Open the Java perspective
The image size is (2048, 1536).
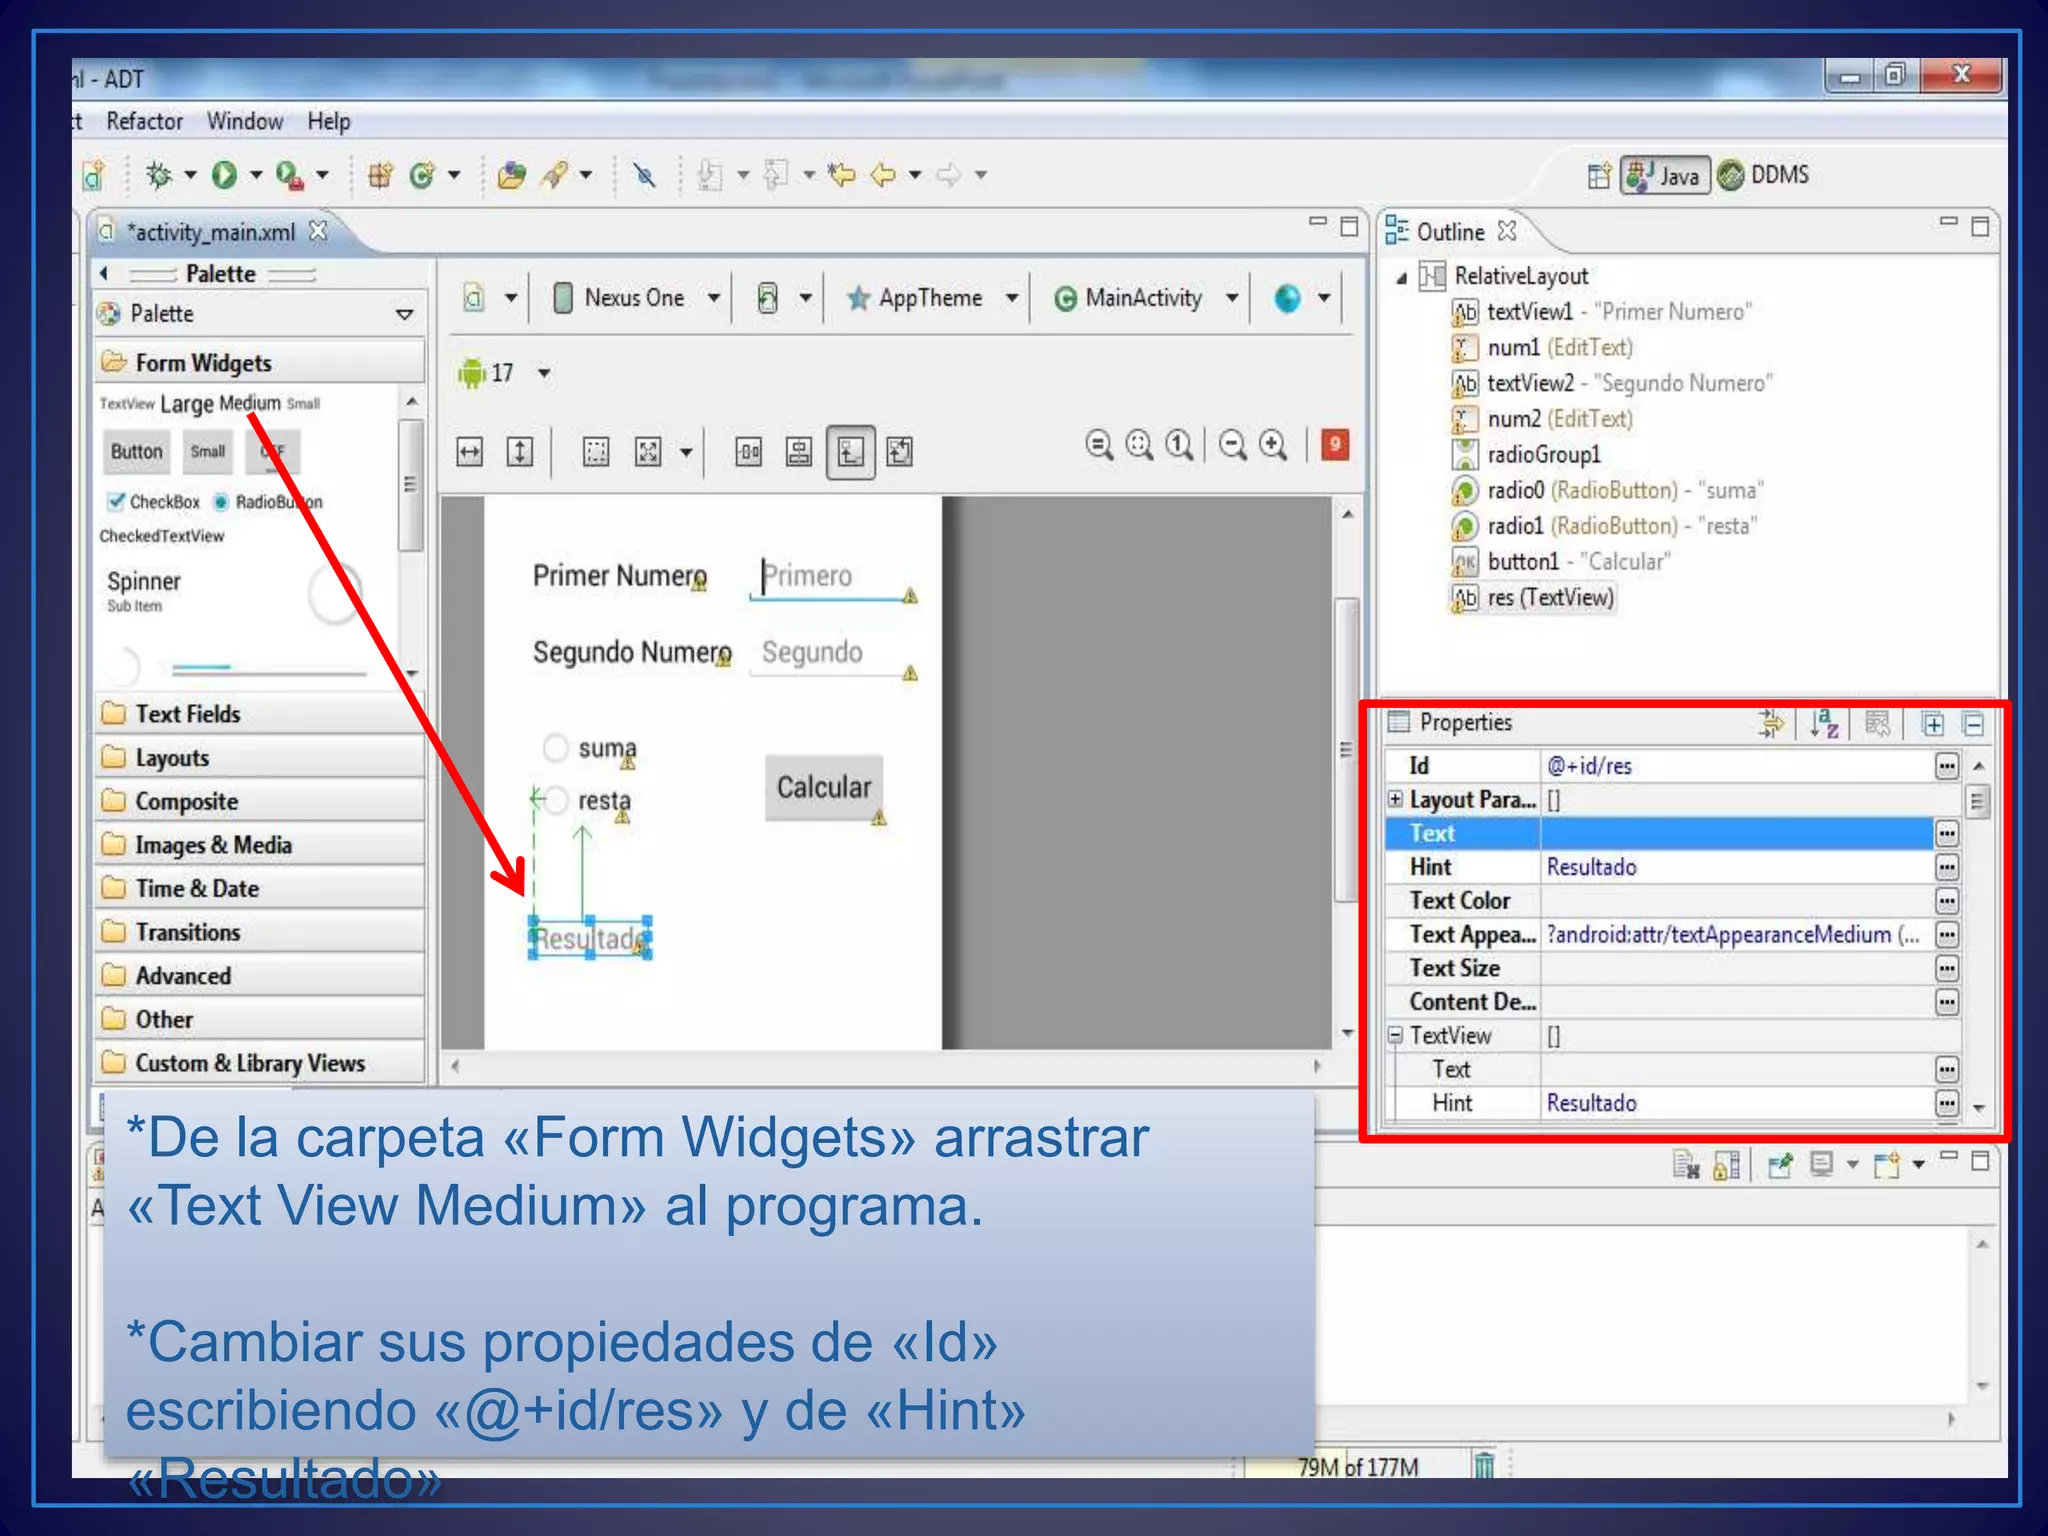1665,175
